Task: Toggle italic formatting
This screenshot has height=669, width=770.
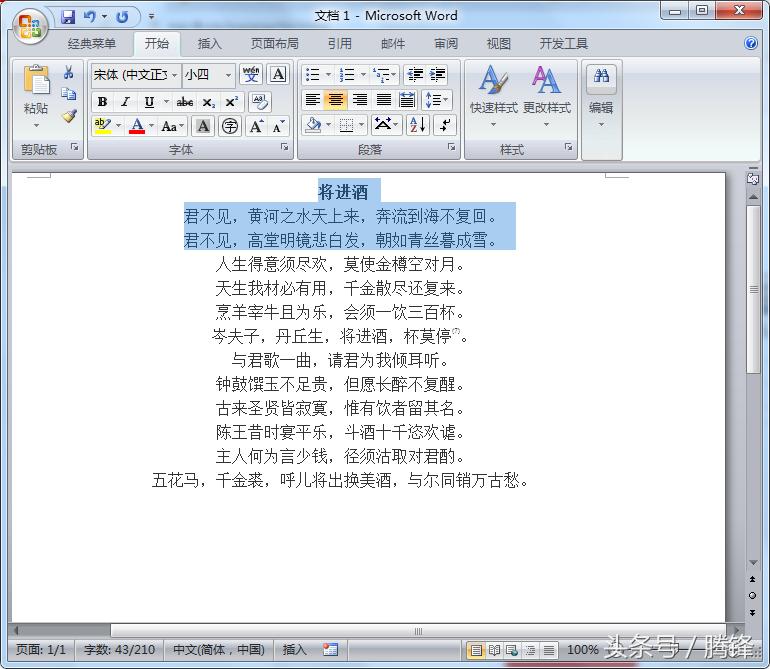Action: point(125,102)
